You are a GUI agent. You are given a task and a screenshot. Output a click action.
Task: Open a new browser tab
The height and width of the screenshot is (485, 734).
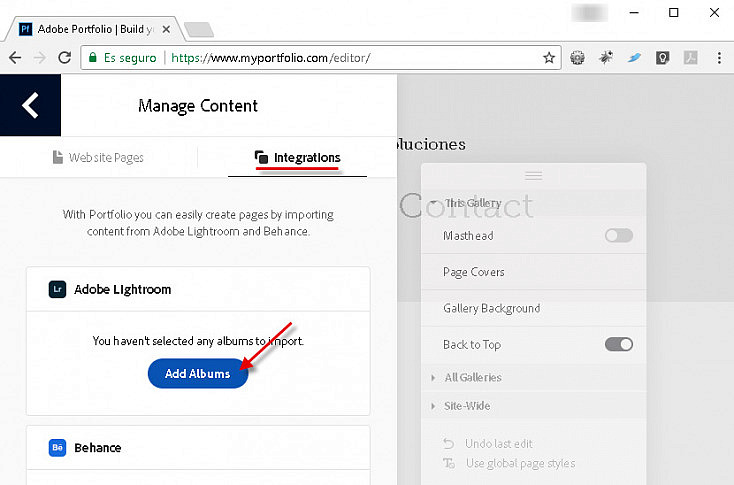point(199,29)
